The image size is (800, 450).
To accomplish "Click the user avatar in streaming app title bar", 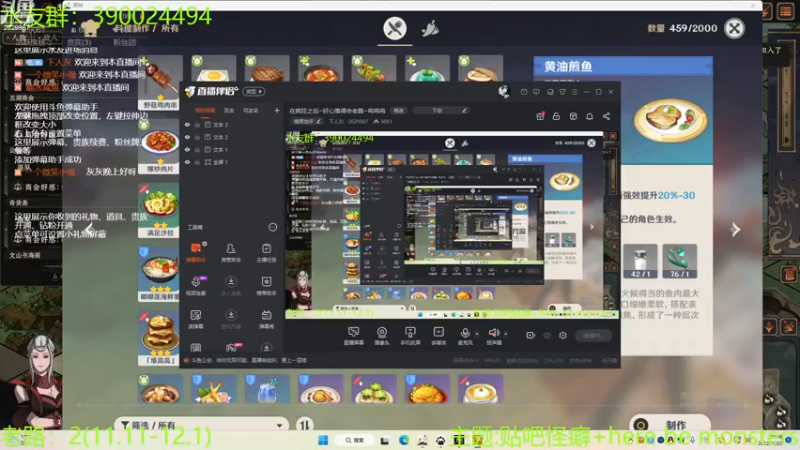I will click(504, 91).
